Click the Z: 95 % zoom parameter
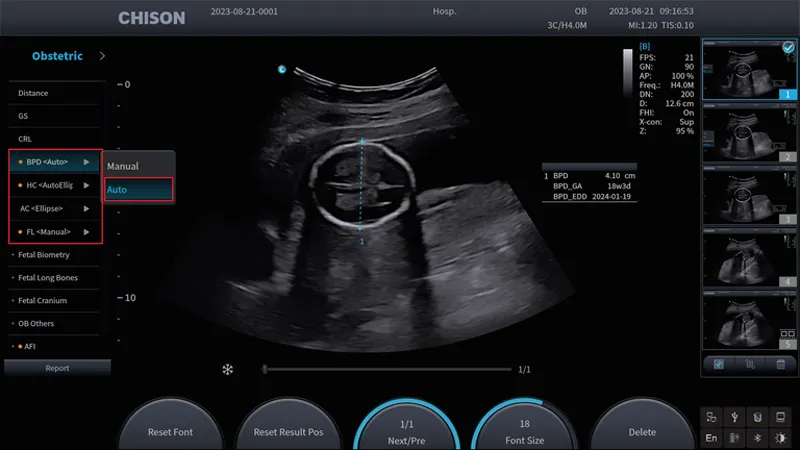 coord(666,131)
